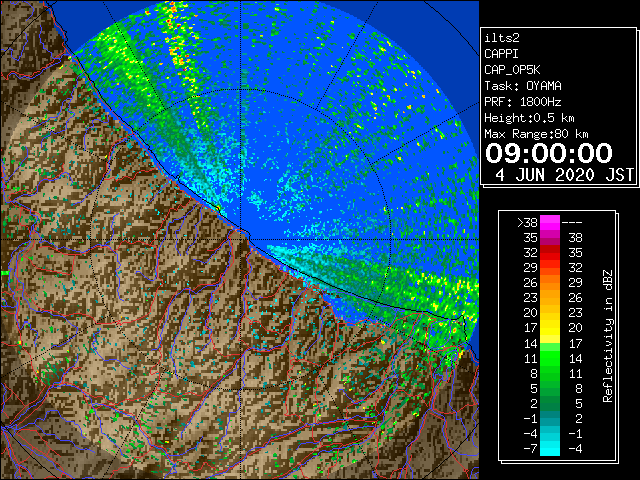Click the CAP_OP5K text
Screen dimensions: 640x480
pyautogui.click(x=512, y=70)
